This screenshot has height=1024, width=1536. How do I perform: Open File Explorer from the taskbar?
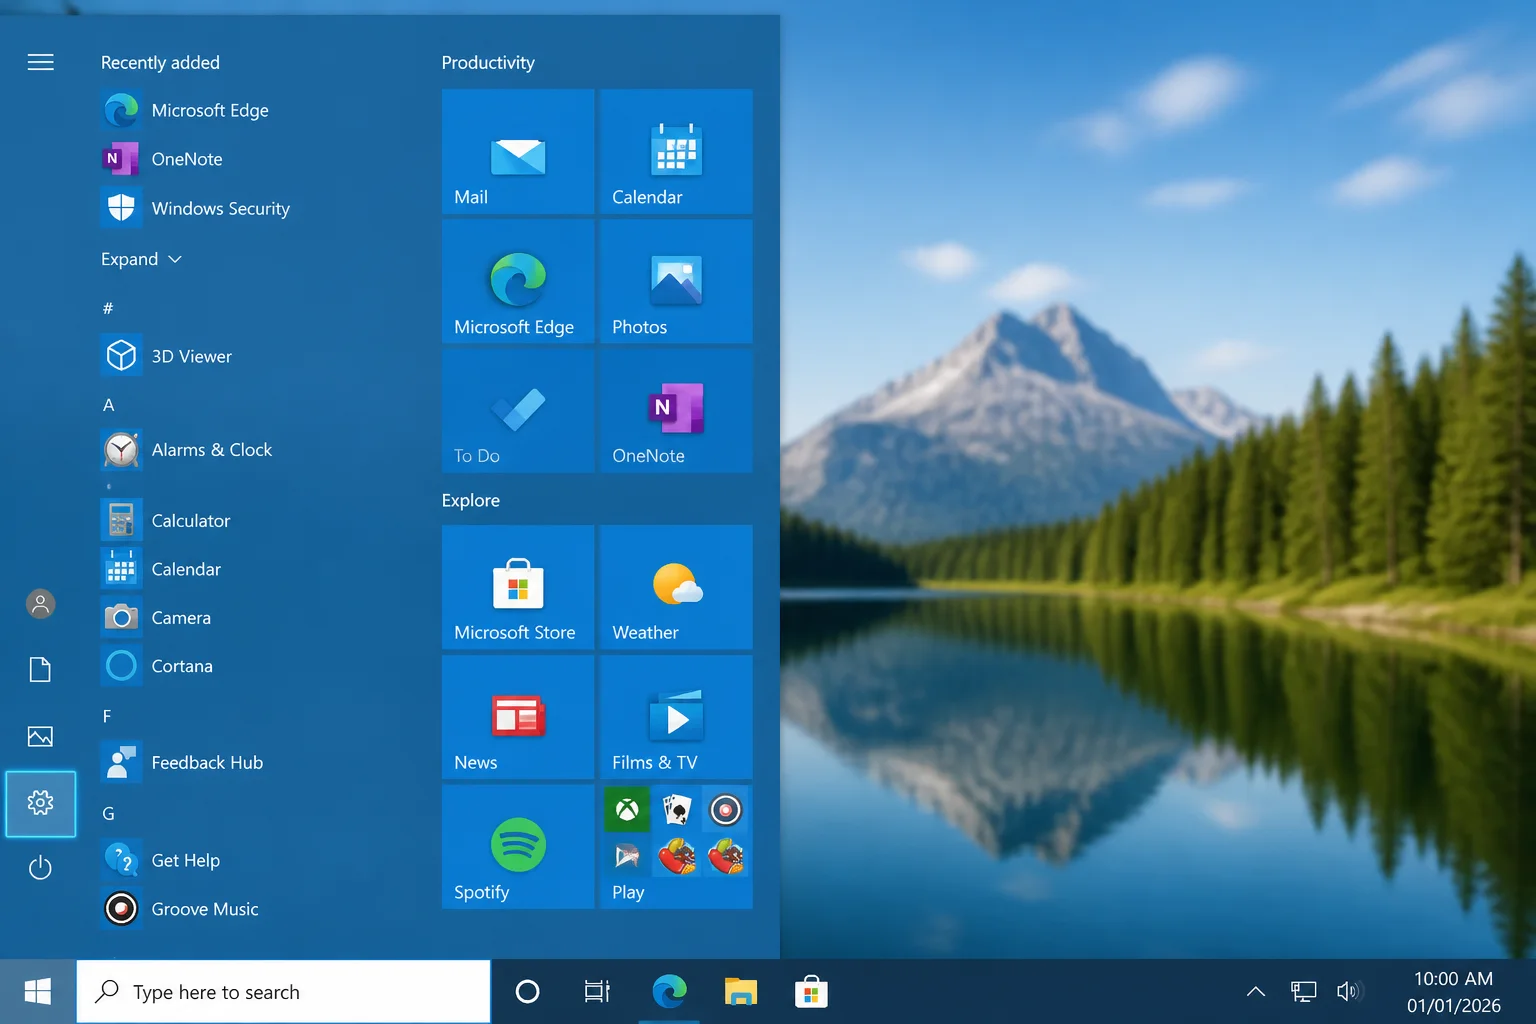tap(741, 991)
